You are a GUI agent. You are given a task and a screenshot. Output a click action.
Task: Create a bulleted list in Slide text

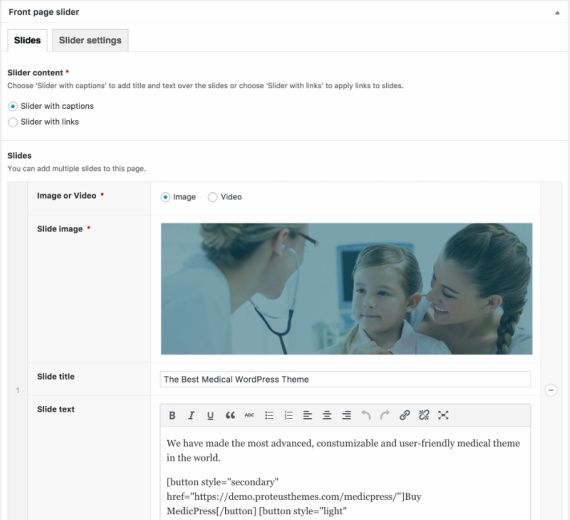coord(269,415)
